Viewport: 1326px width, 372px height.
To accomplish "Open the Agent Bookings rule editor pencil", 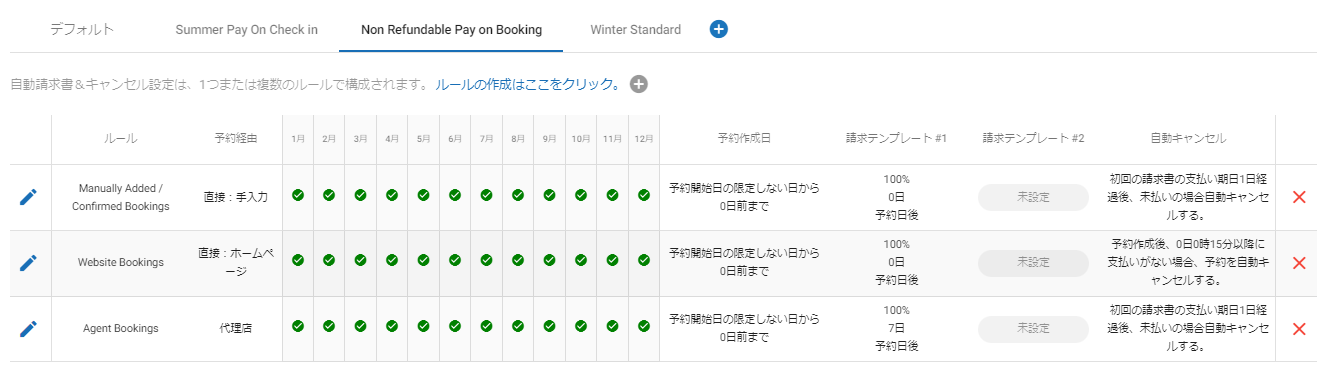I will [29, 328].
